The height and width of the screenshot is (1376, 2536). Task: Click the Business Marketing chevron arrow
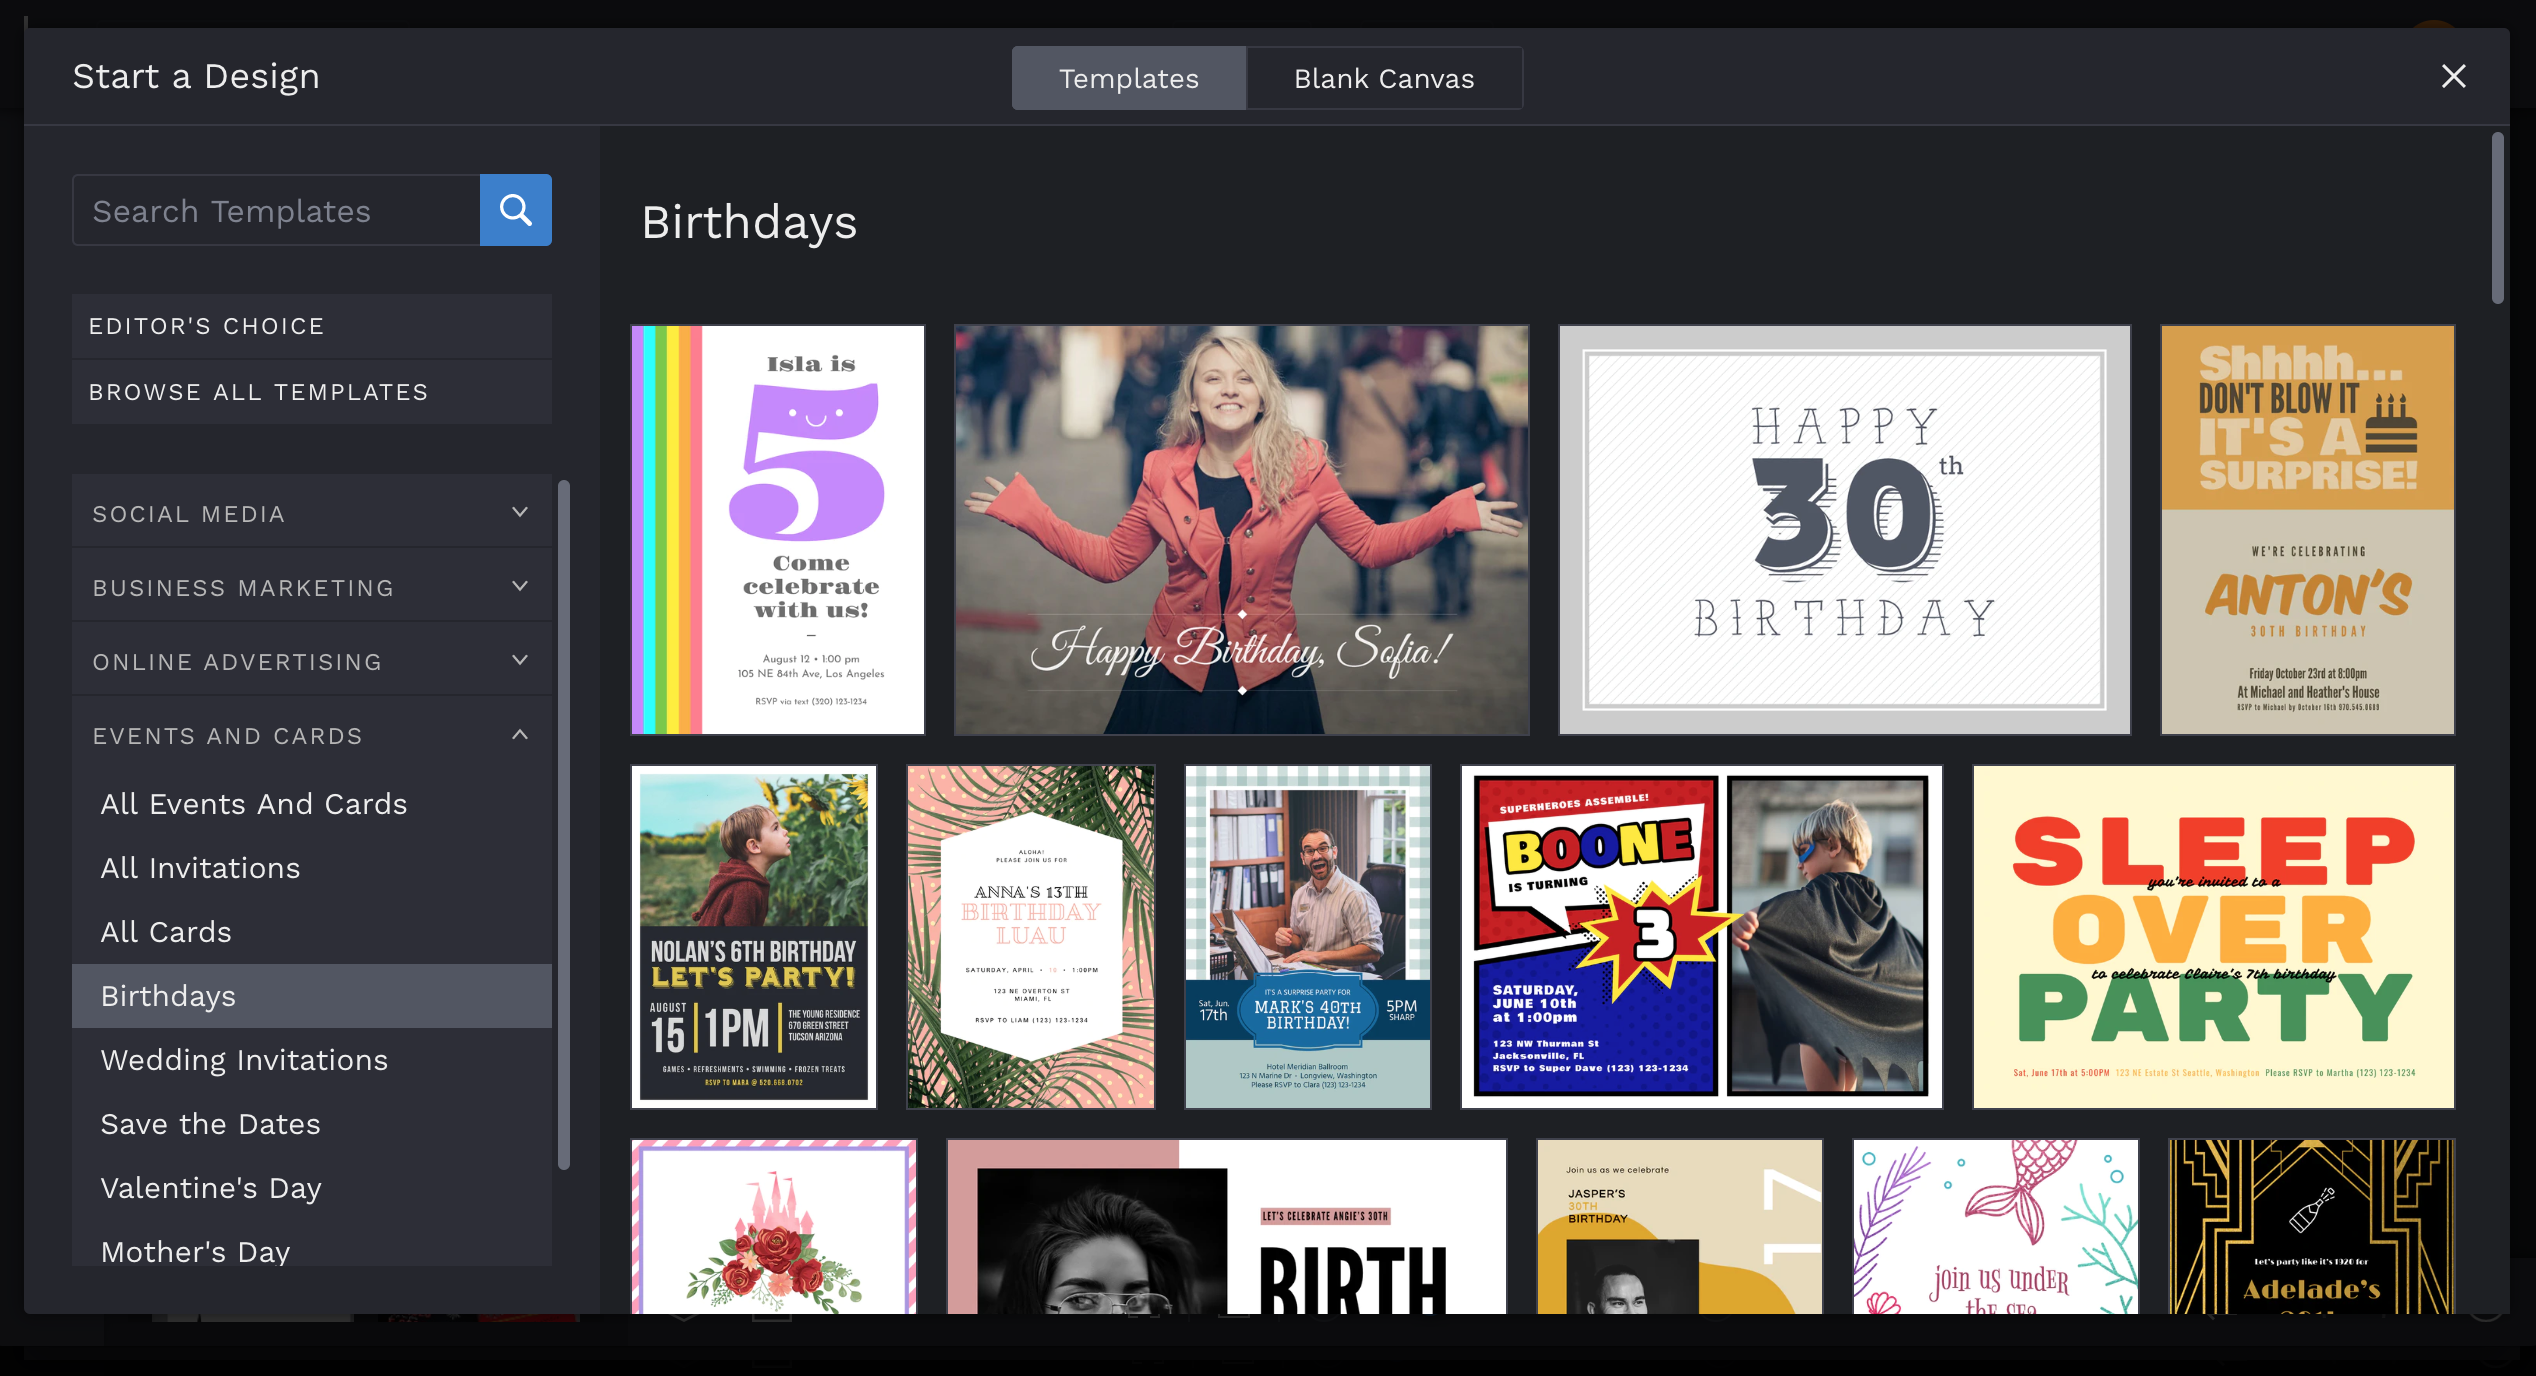pyautogui.click(x=520, y=586)
